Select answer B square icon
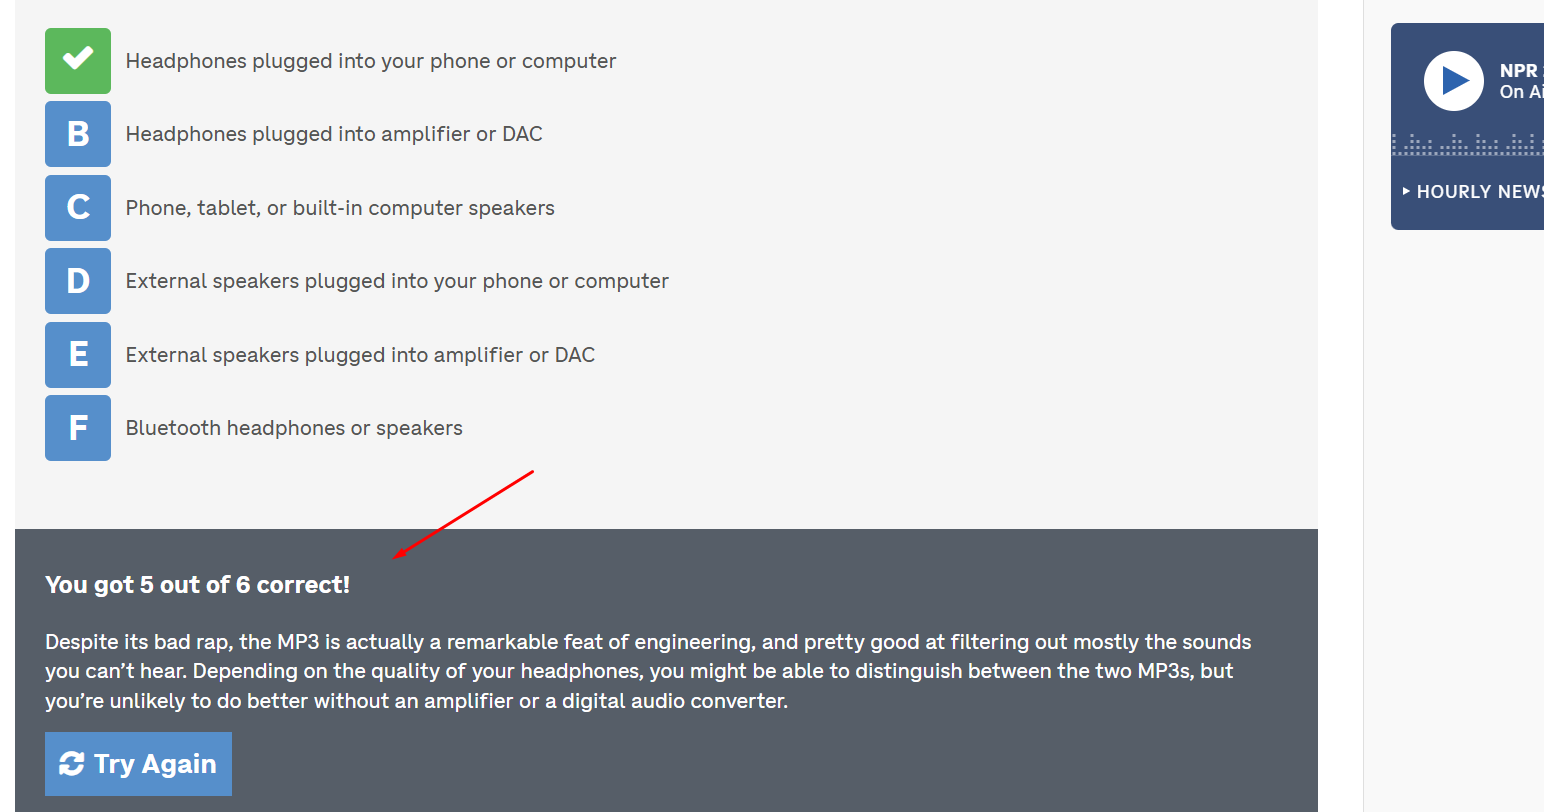 (x=78, y=134)
